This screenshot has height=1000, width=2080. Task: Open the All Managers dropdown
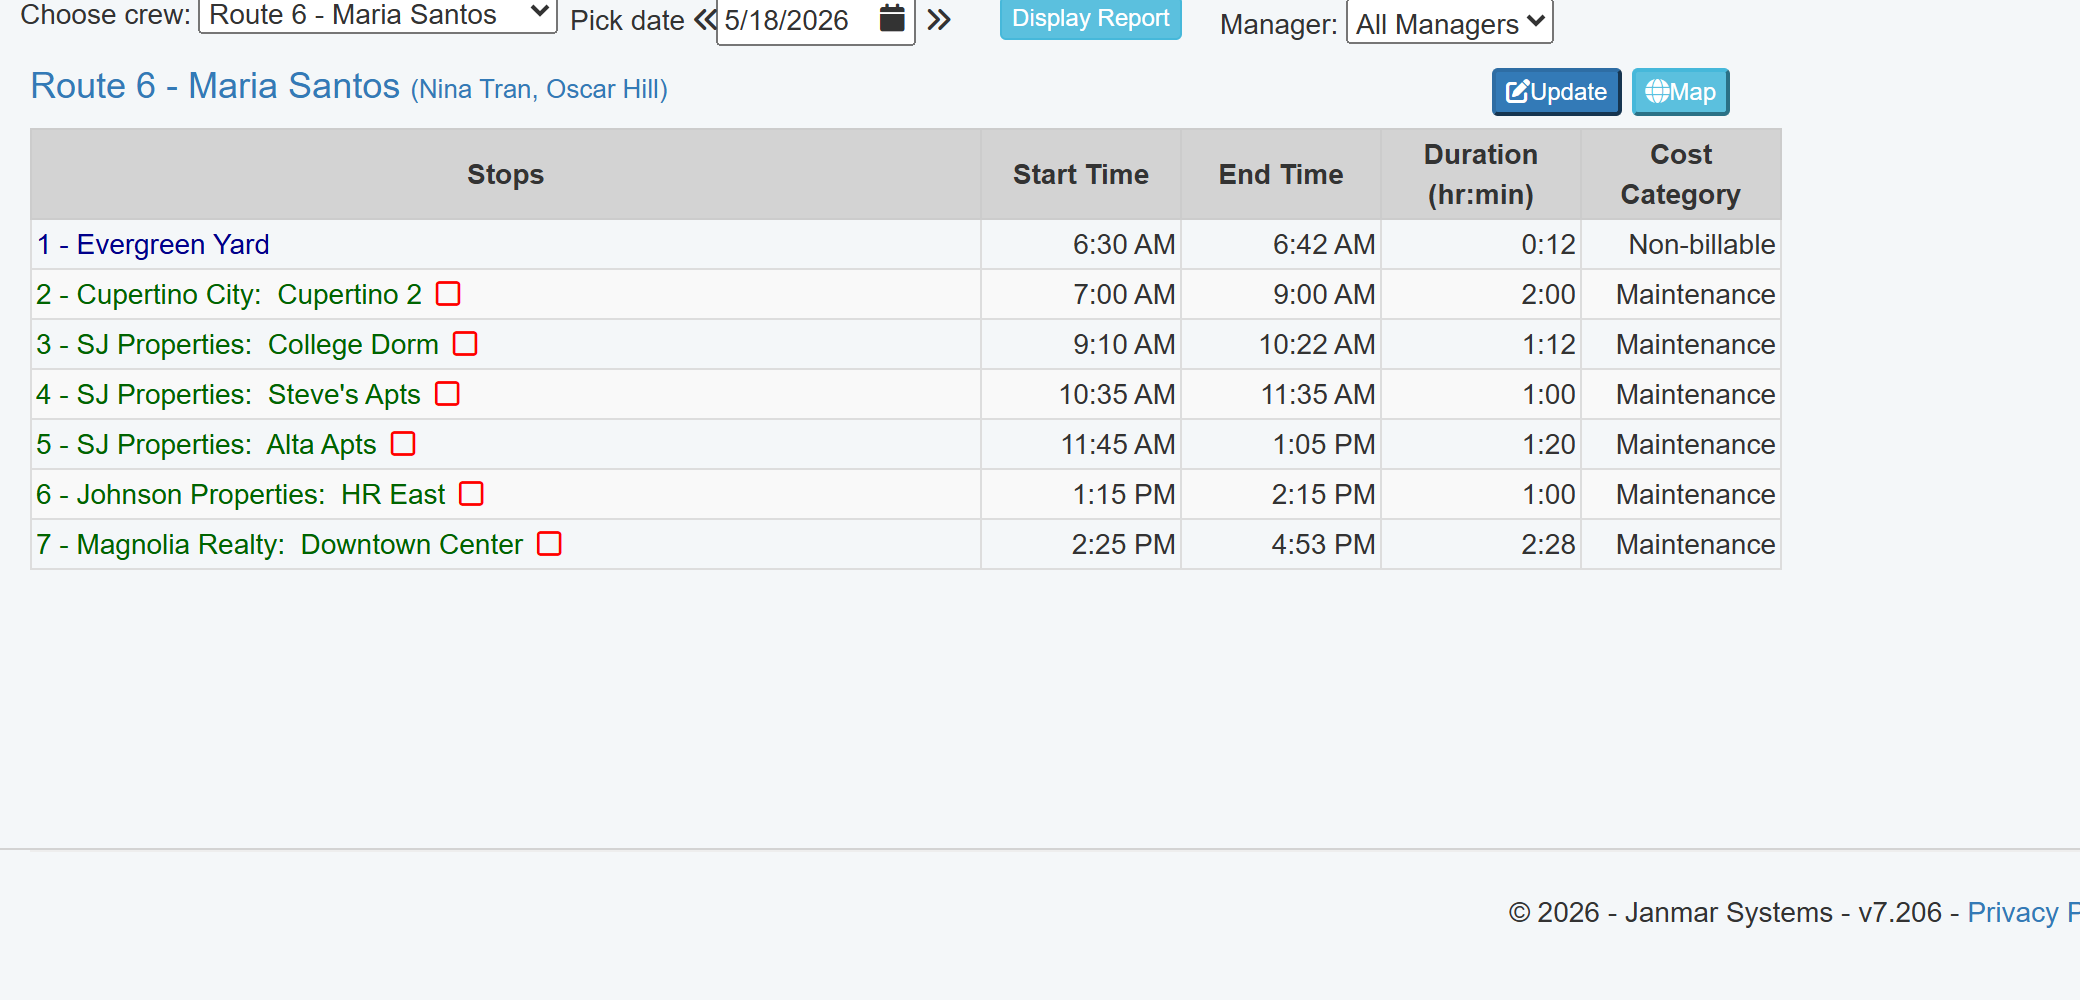[x=1450, y=23]
